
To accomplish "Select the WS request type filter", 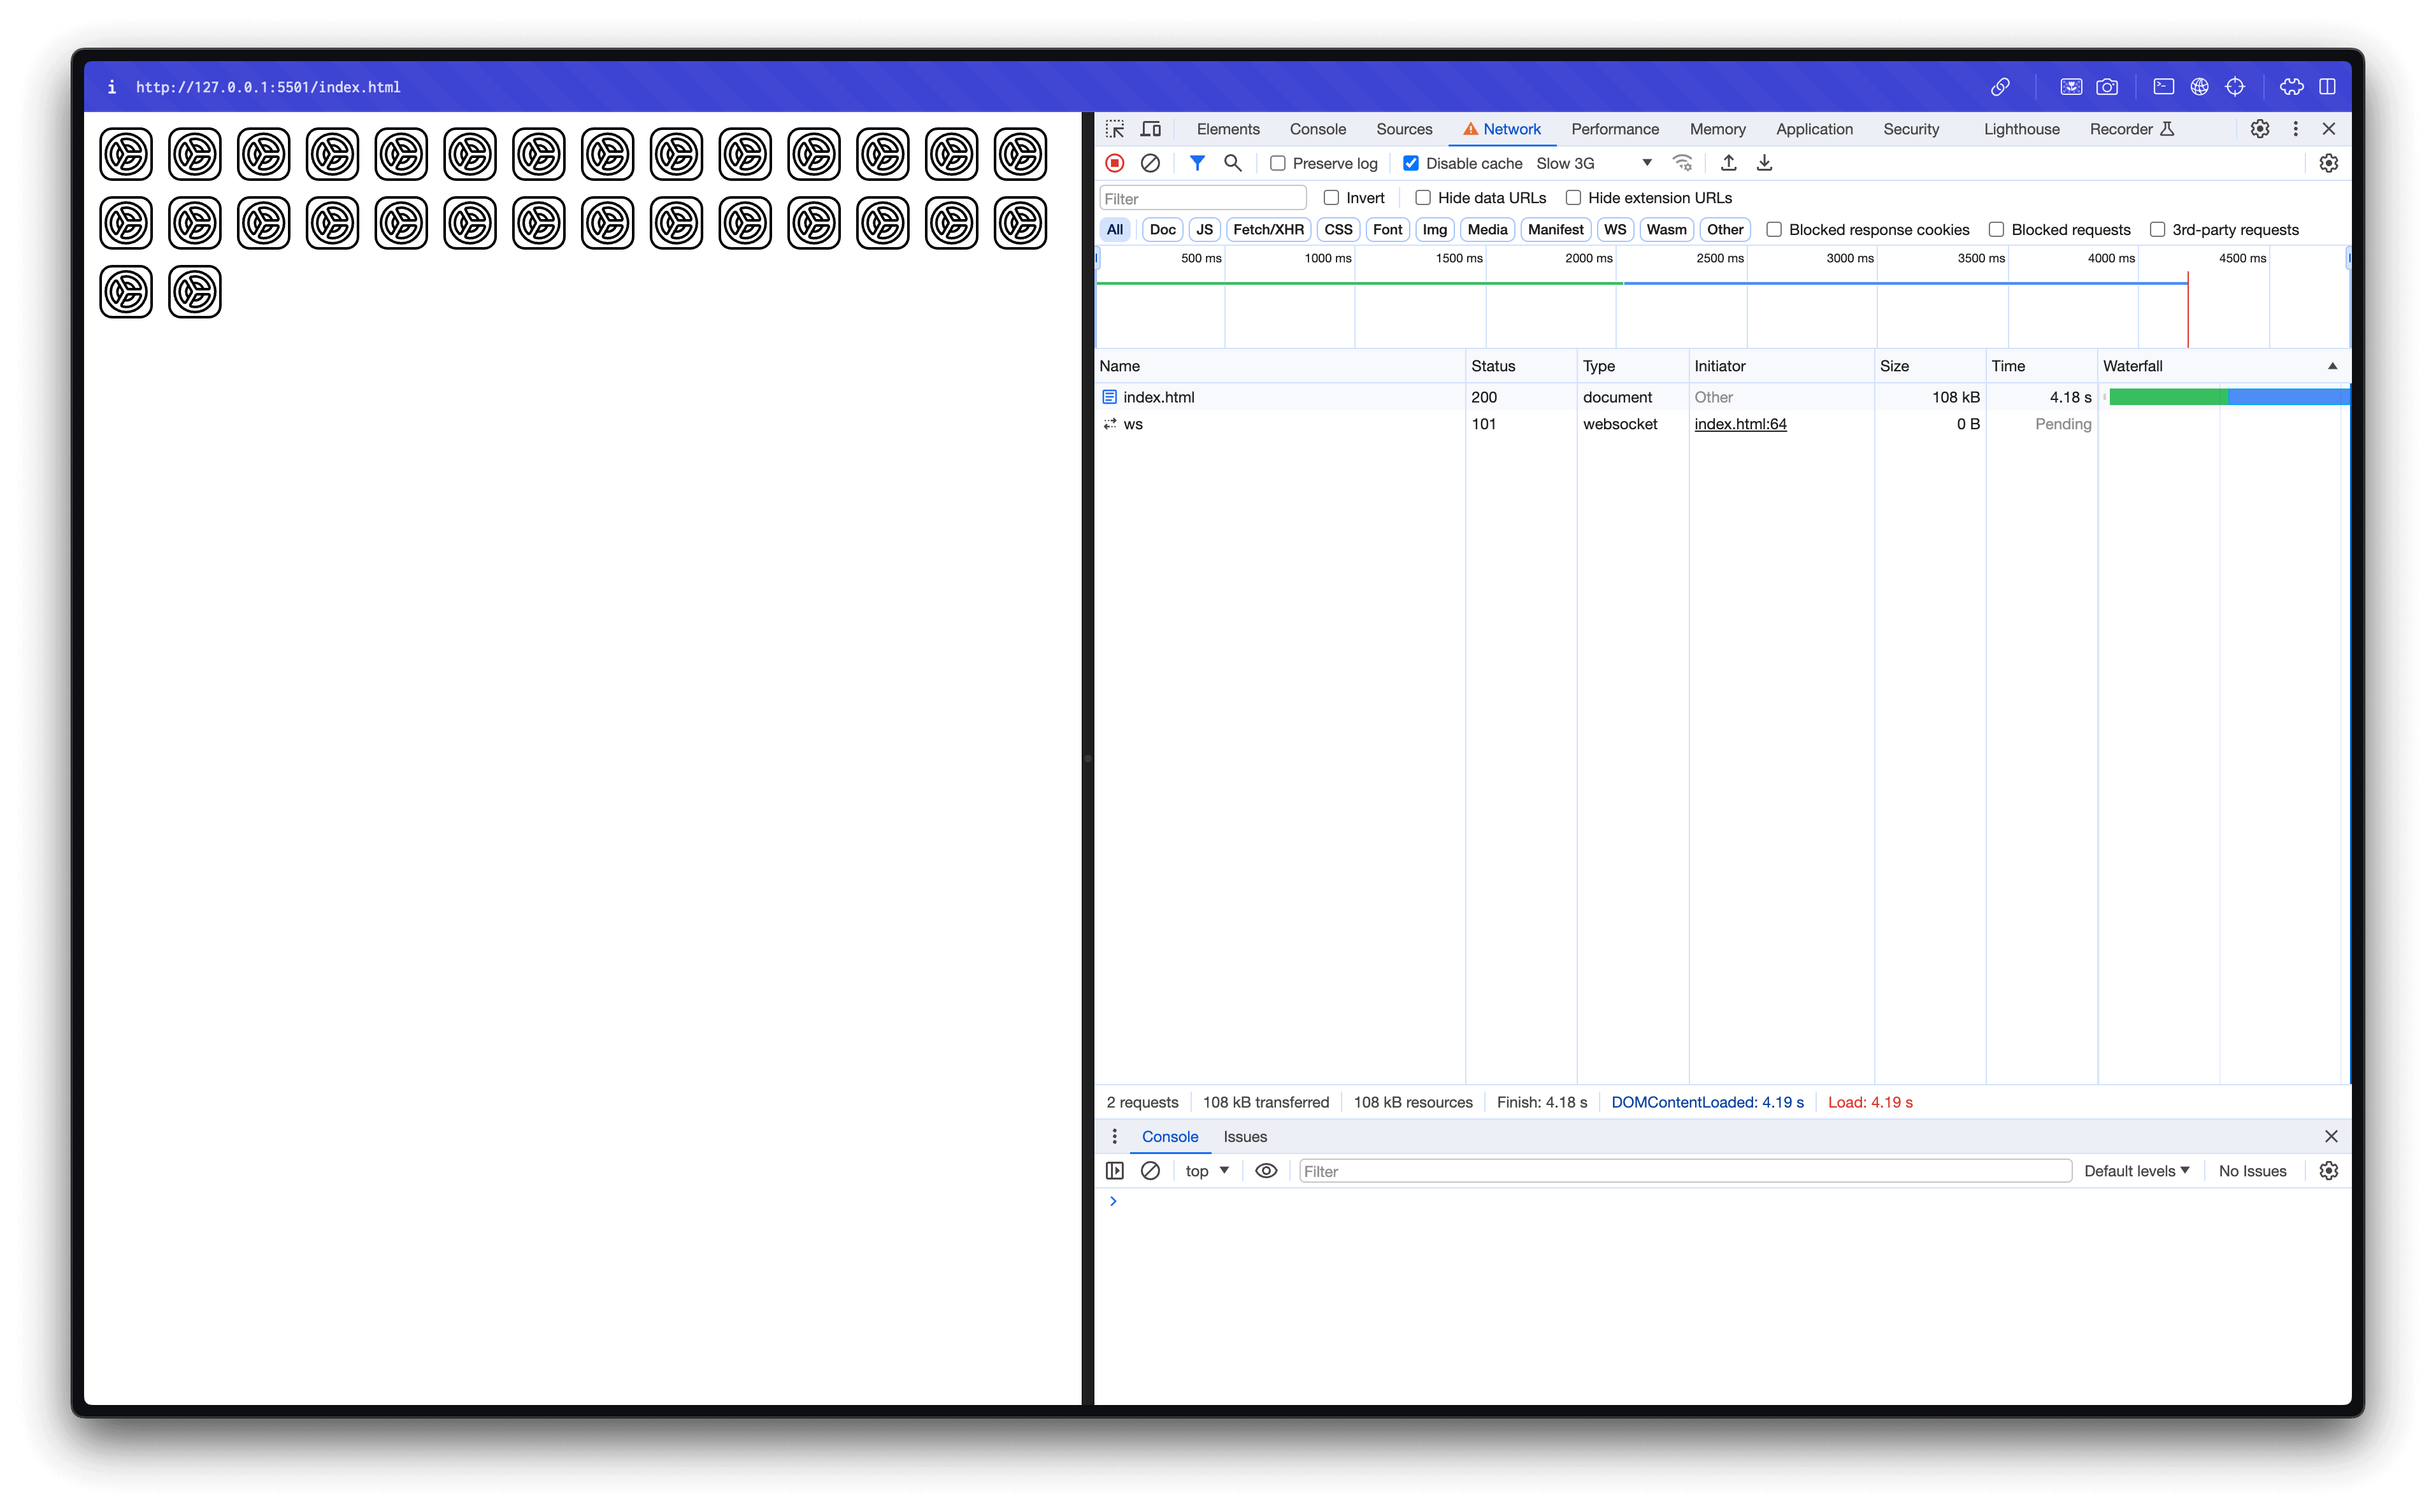I will [x=1615, y=229].
